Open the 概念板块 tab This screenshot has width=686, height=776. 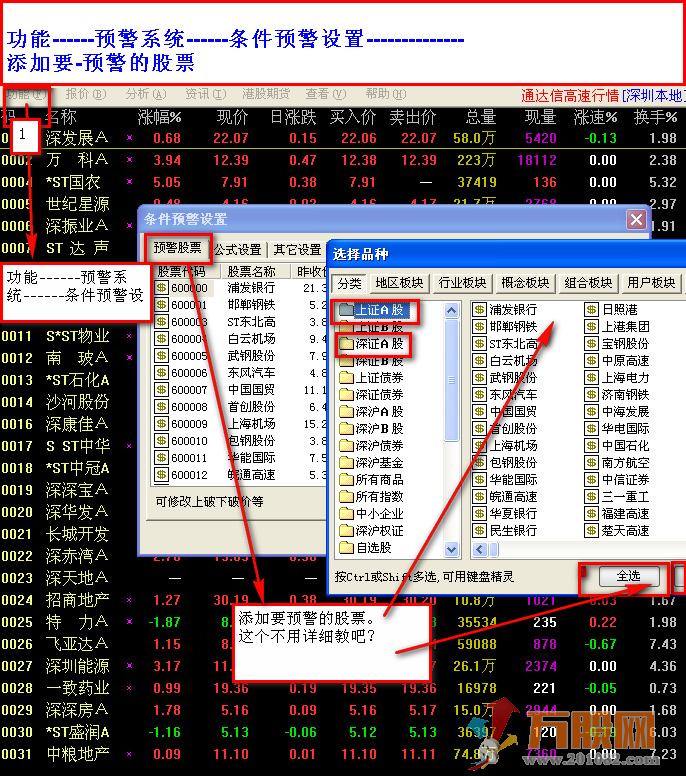coord(525,283)
